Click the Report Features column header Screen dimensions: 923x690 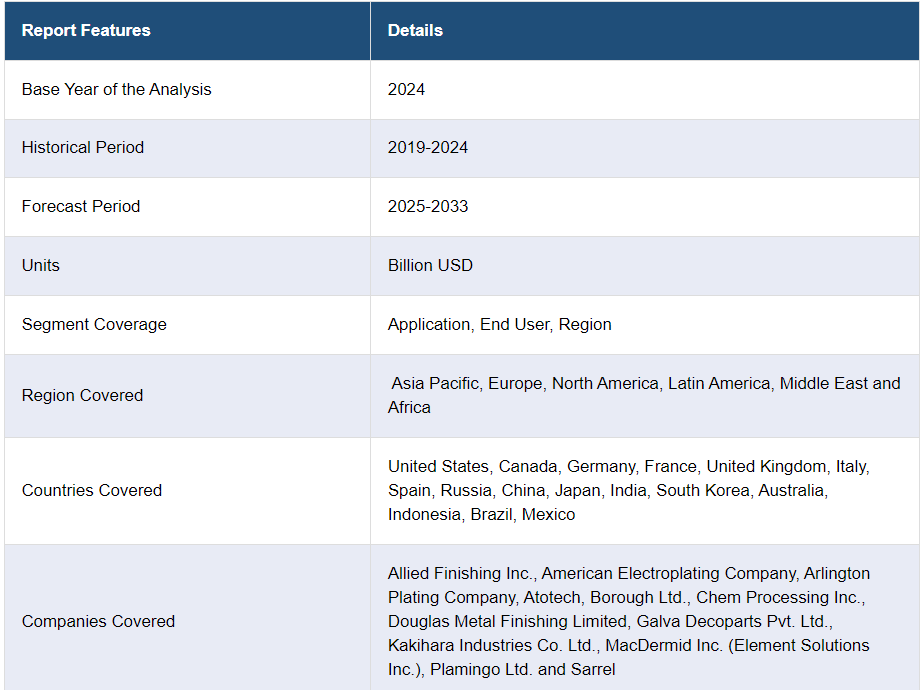coord(86,30)
